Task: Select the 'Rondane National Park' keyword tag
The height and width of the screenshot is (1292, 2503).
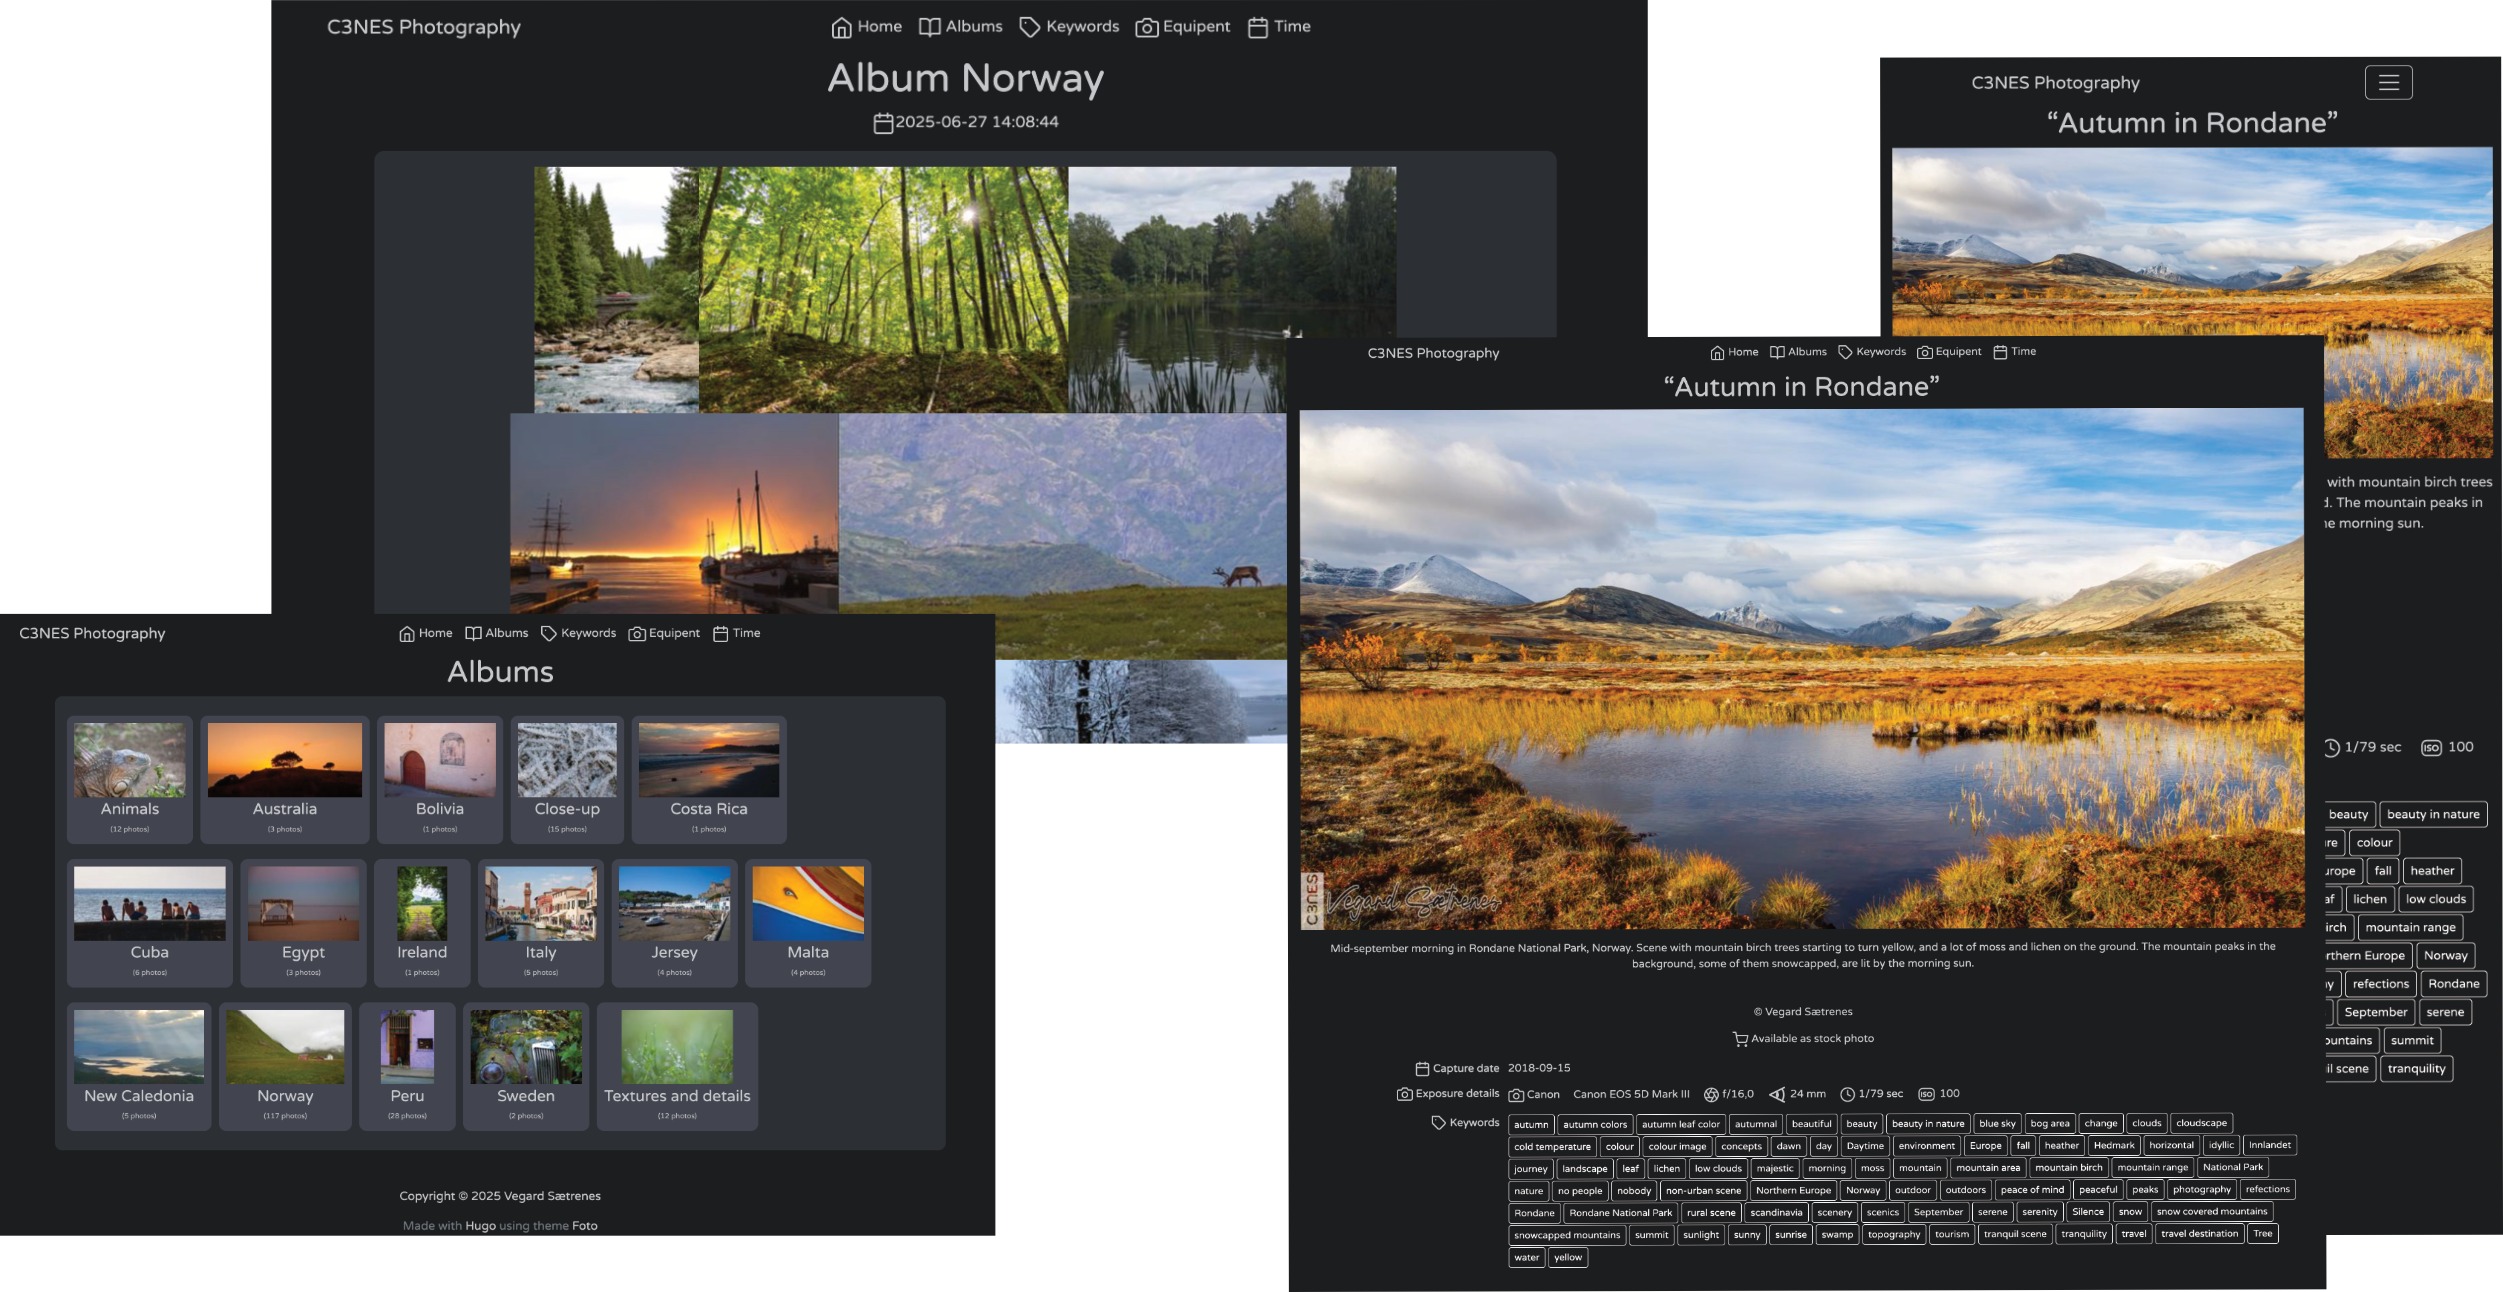Action: point(1620,1213)
